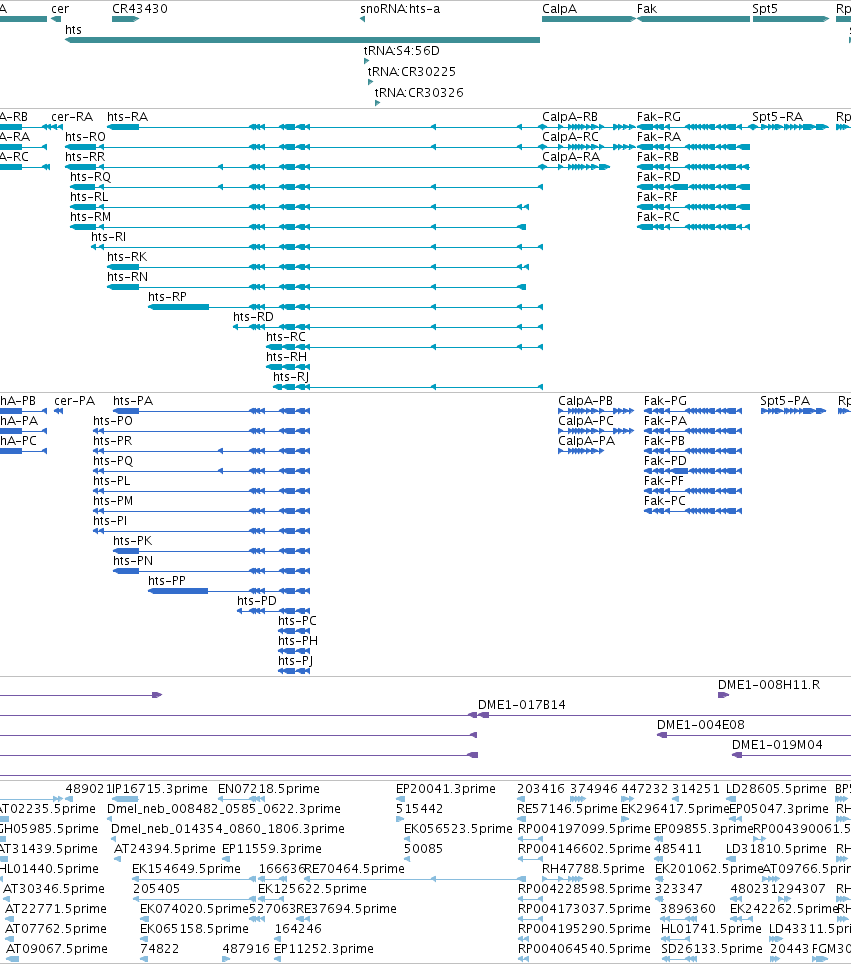Select the hts-RP transcript label
Image resolution: width=851 pixels, height=964 pixels.
point(167,297)
